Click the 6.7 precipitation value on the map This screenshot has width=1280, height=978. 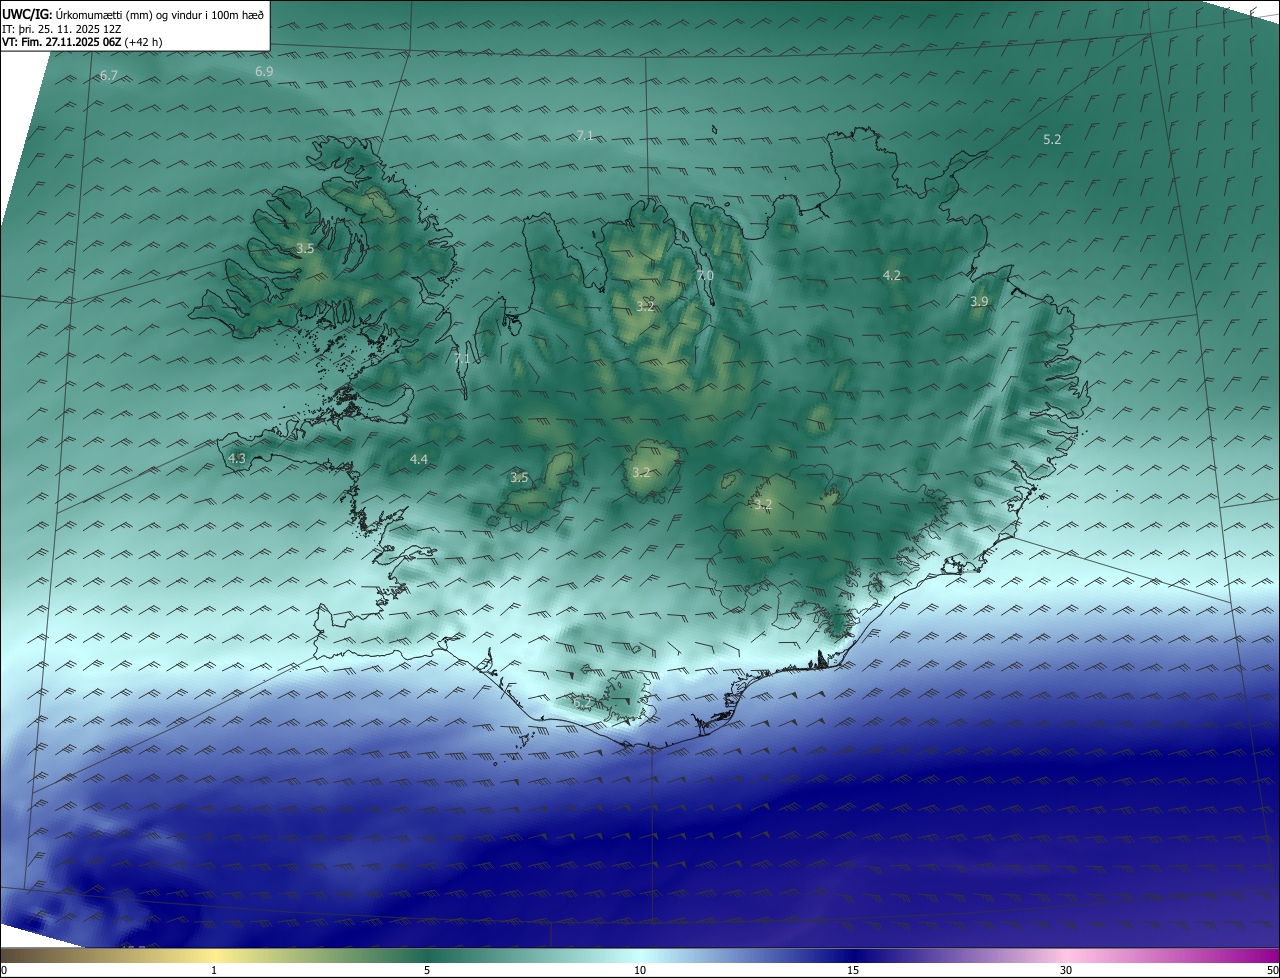tap(109, 76)
